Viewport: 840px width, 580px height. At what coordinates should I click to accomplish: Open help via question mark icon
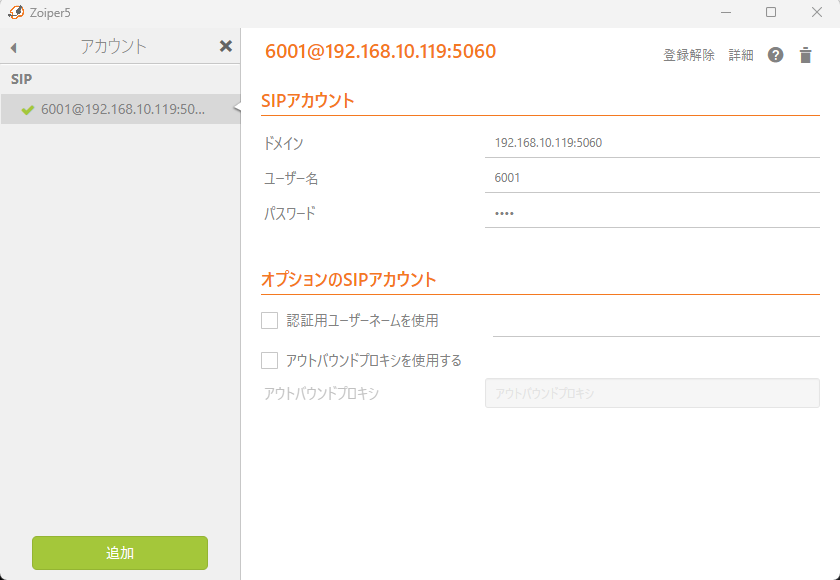[775, 55]
